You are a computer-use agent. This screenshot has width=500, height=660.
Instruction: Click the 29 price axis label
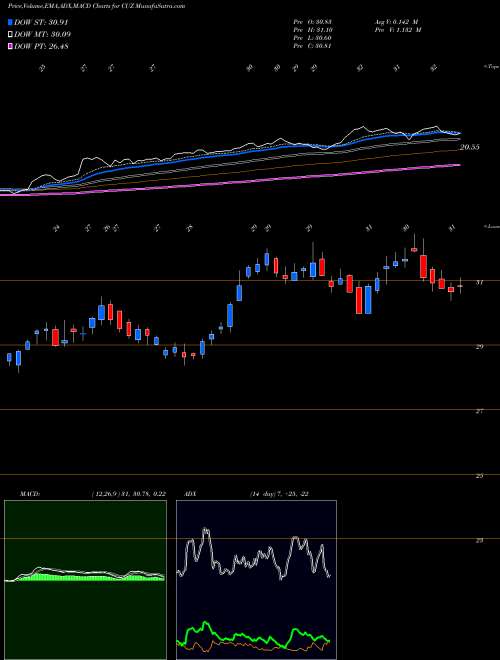click(479, 347)
